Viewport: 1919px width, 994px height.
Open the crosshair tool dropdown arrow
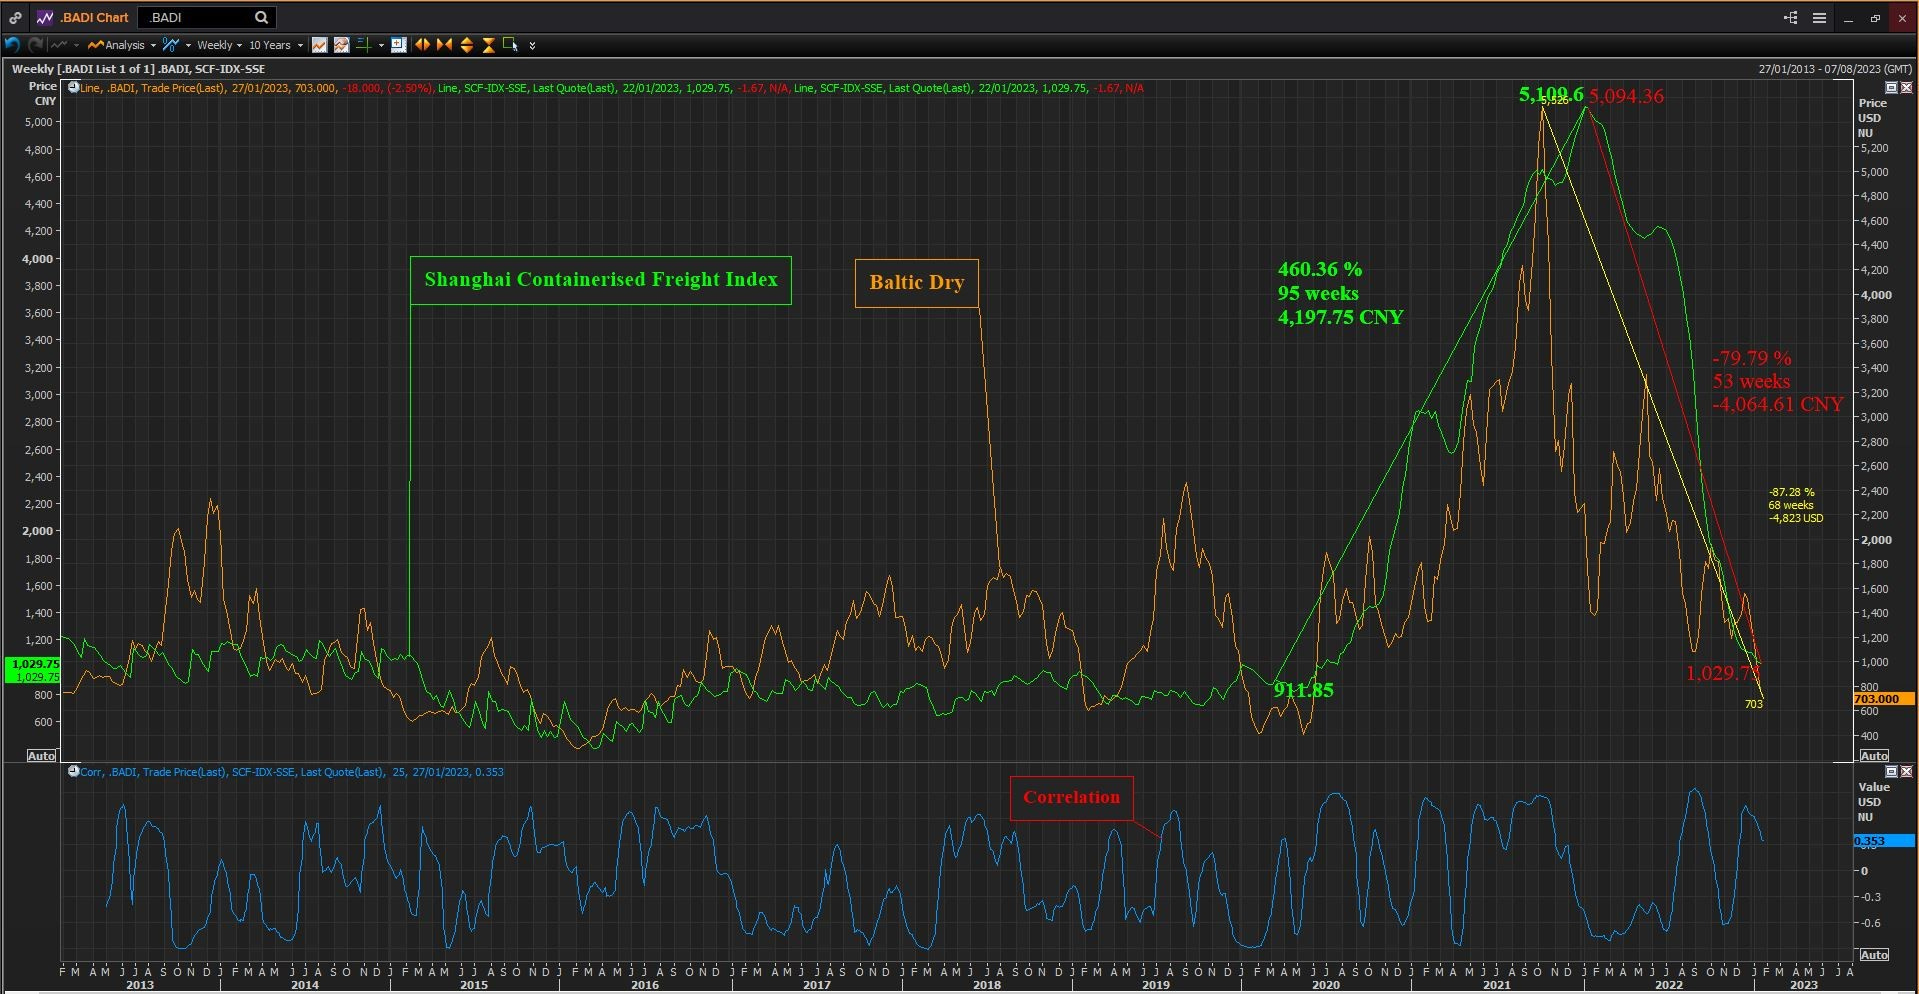(381, 45)
